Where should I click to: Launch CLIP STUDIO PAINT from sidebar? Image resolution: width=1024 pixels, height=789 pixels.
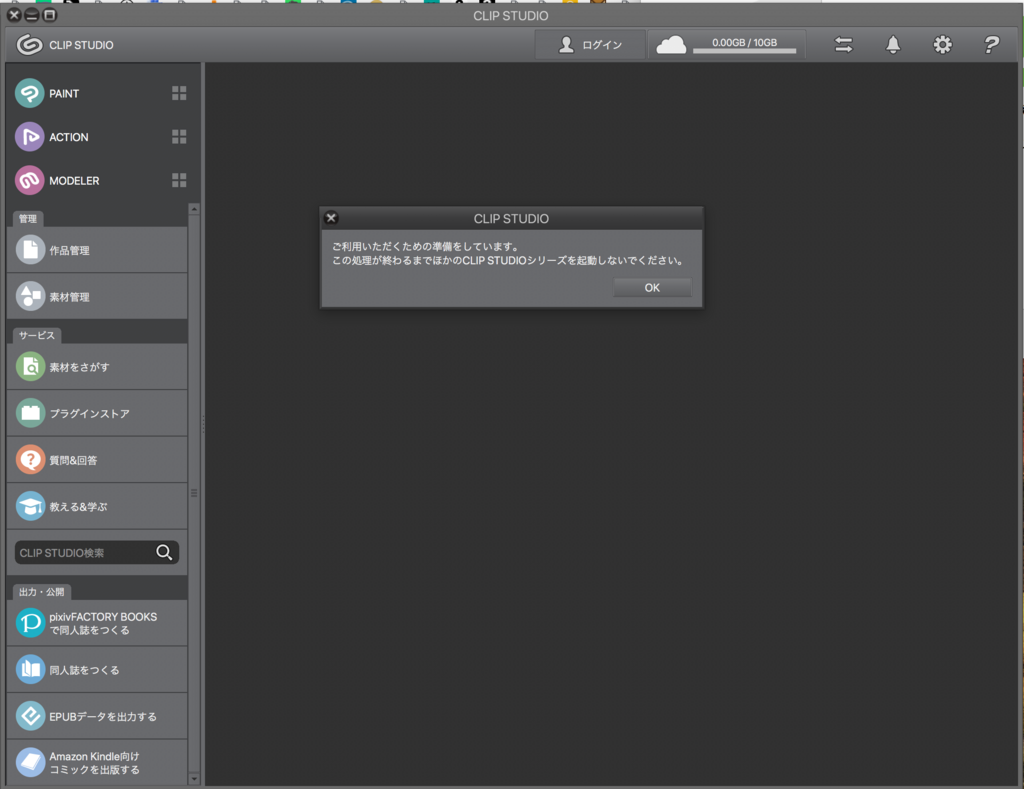coord(47,93)
